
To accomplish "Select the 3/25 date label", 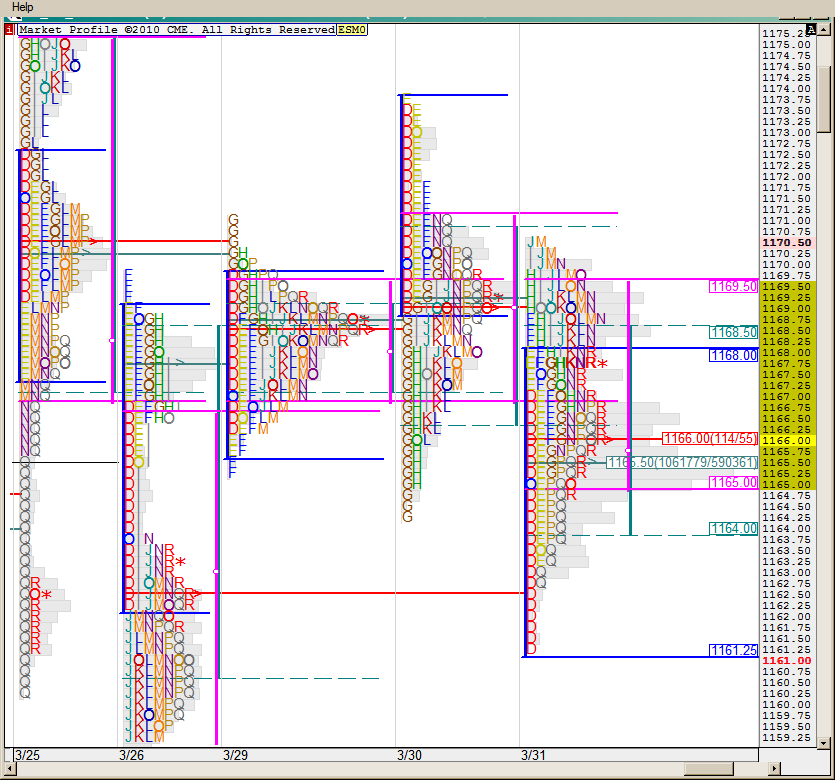I will (27, 755).
